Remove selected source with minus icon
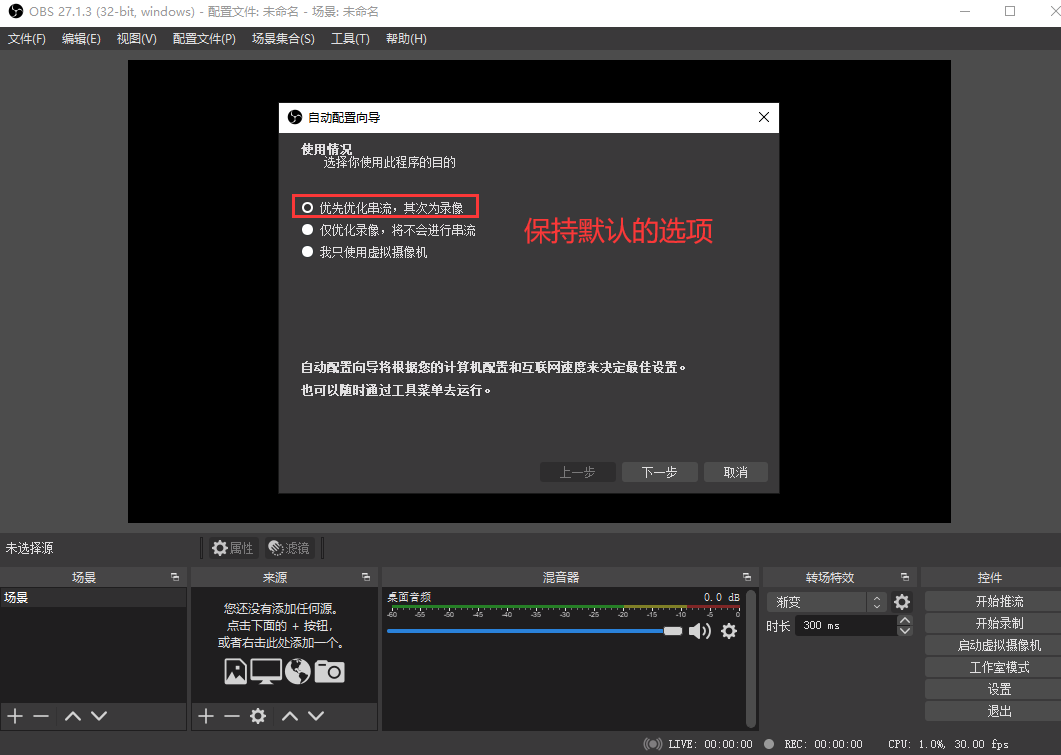The image size is (1061, 755). click(232, 716)
